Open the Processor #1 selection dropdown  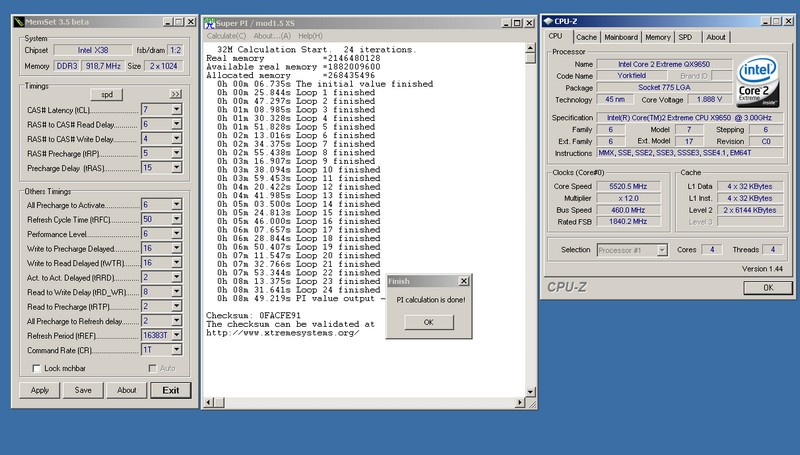click(x=662, y=250)
